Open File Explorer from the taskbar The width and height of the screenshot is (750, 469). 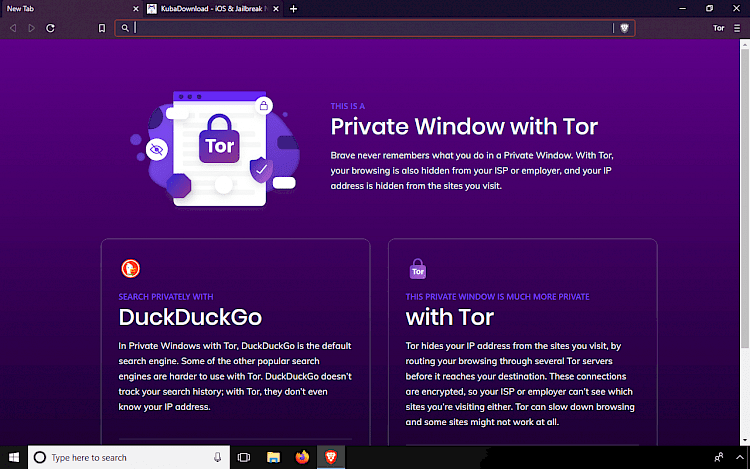pyautogui.click(x=273, y=458)
